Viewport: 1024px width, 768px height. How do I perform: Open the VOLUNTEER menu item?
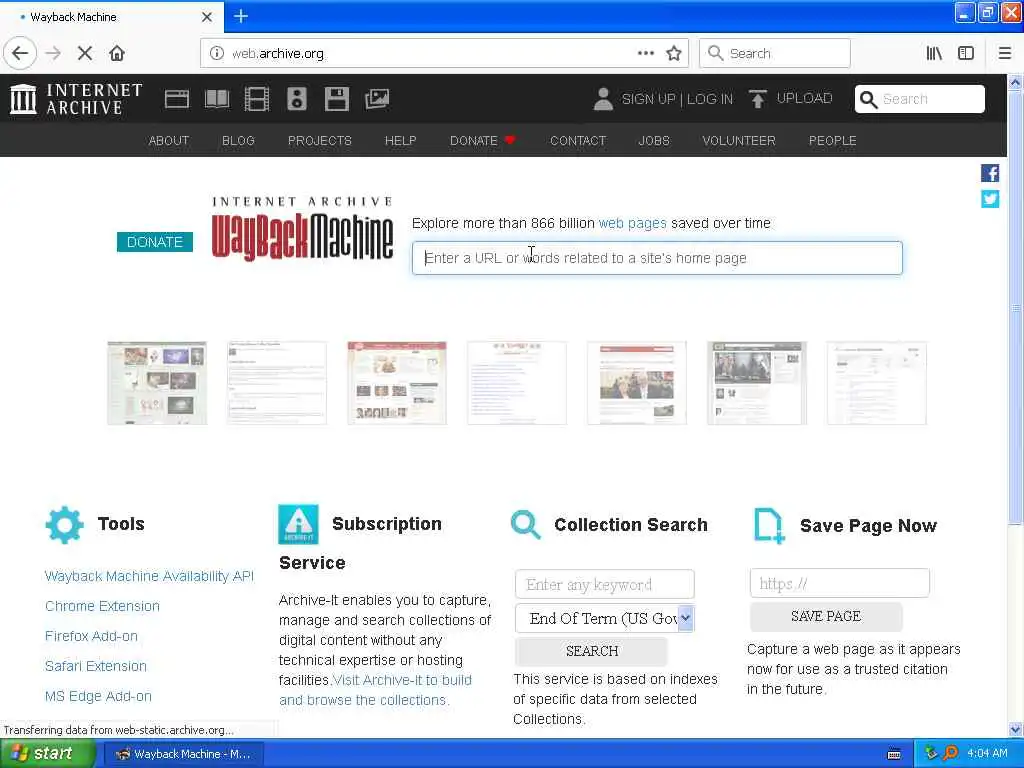pos(739,140)
